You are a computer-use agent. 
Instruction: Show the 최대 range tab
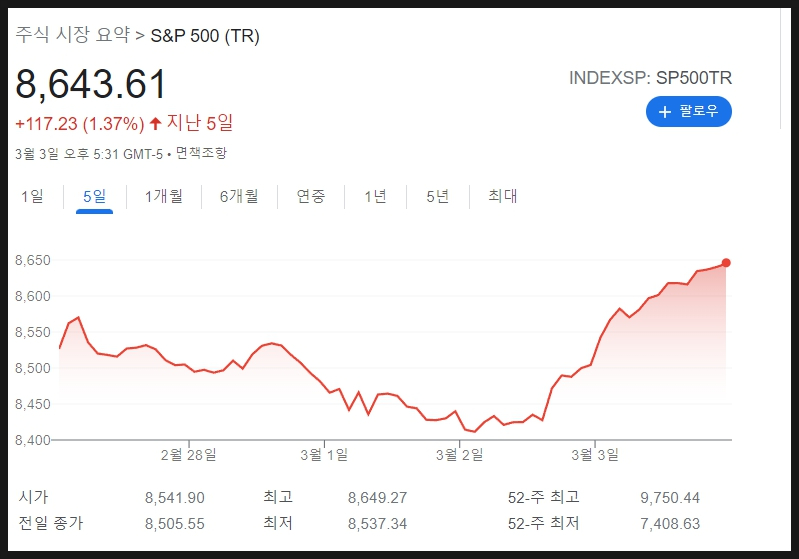[x=502, y=196]
